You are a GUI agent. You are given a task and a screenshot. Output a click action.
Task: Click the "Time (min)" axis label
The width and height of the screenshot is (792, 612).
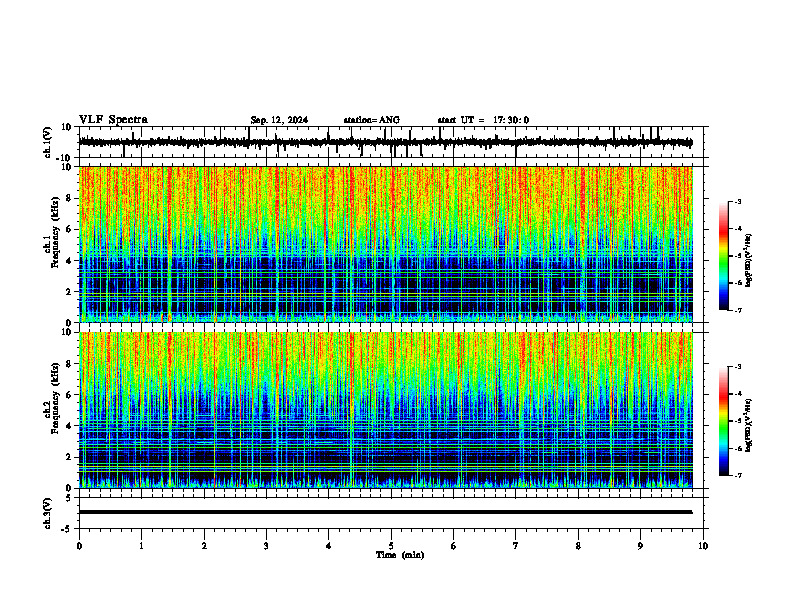[x=400, y=555]
